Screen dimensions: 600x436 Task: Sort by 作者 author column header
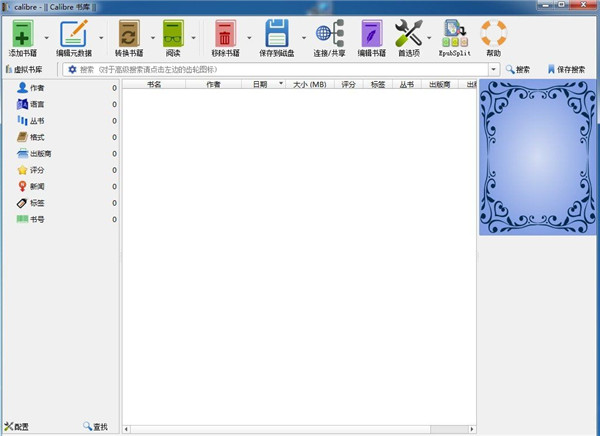[x=214, y=84]
